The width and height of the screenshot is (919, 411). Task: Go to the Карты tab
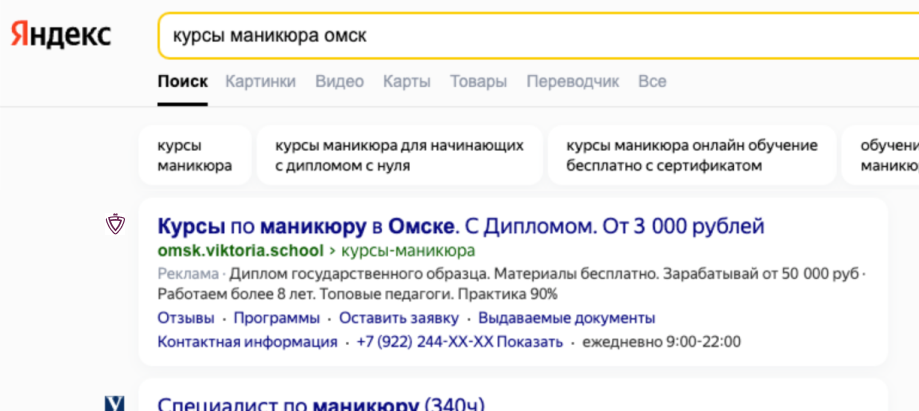[407, 81]
